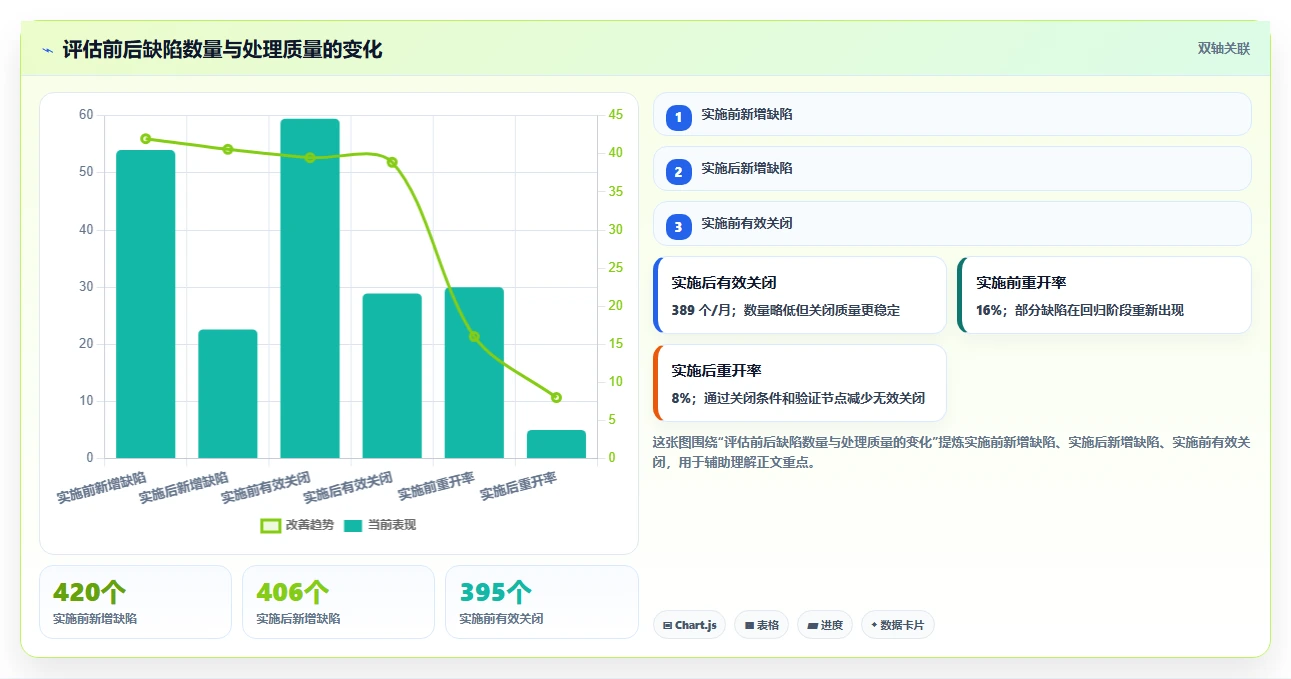
Task: Click the shortest bar 实施后重开率
Action: (x=556, y=444)
